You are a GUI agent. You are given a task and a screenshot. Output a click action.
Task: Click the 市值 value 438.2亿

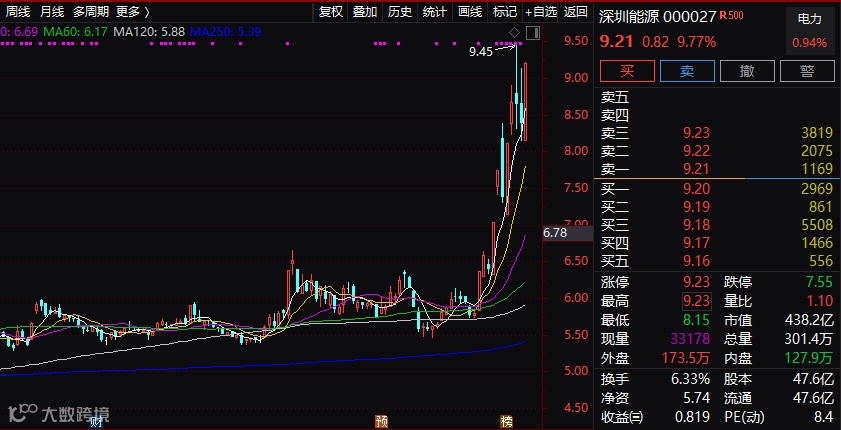809,321
